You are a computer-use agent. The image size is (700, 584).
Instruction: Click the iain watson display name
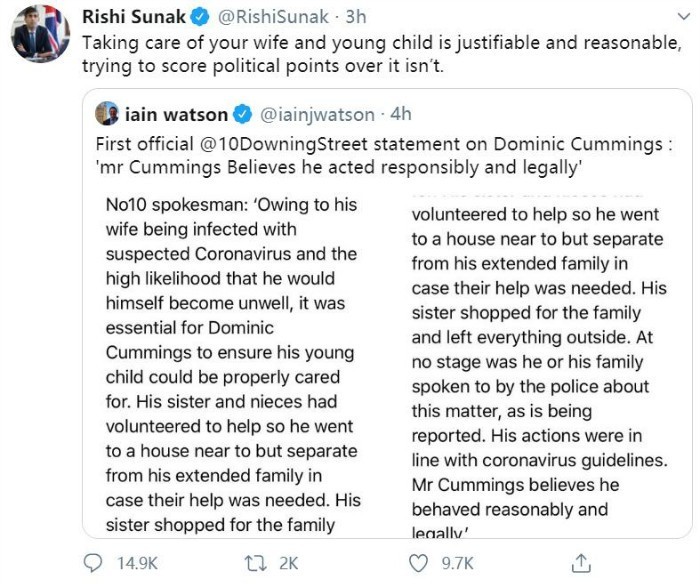(175, 114)
